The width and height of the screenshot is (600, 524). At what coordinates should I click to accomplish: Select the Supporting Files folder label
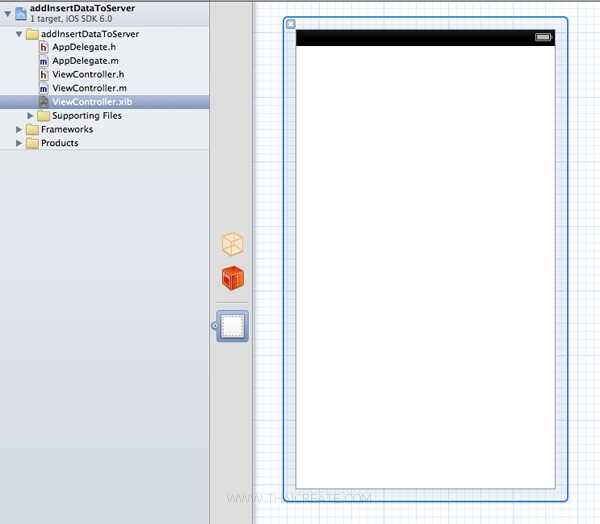87,116
